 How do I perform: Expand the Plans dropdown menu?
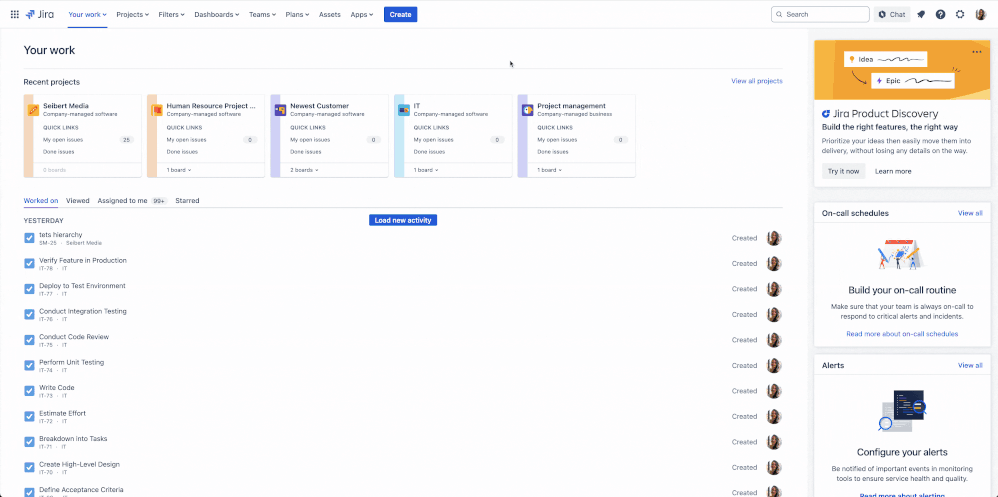coord(297,14)
